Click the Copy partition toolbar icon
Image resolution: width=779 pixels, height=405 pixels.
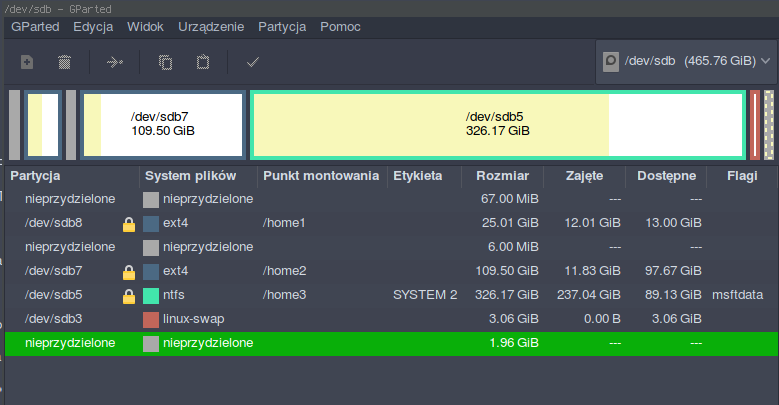click(x=165, y=62)
